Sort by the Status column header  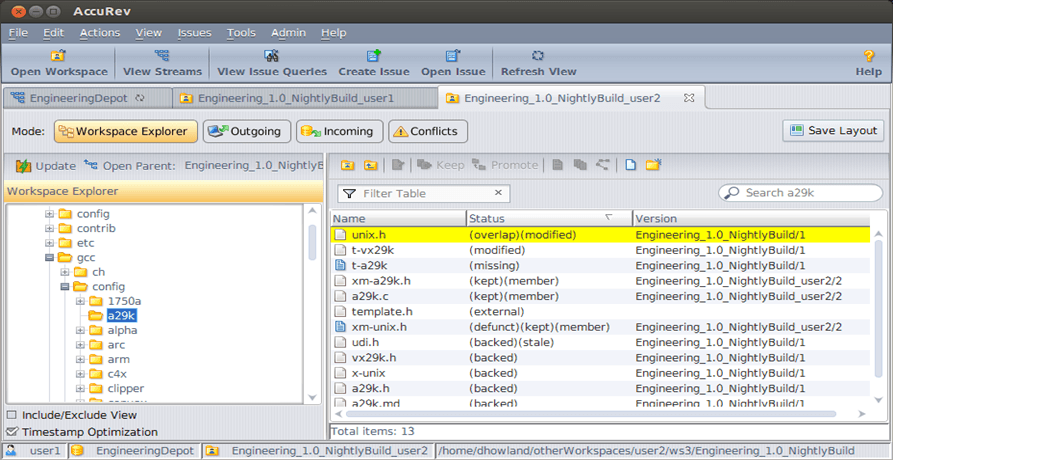[x=548, y=218]
